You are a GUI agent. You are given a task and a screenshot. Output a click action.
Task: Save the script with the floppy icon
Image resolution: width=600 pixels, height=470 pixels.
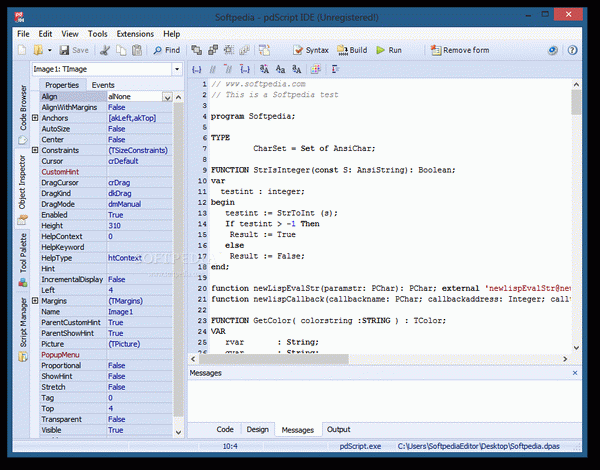tap(74, 50)
